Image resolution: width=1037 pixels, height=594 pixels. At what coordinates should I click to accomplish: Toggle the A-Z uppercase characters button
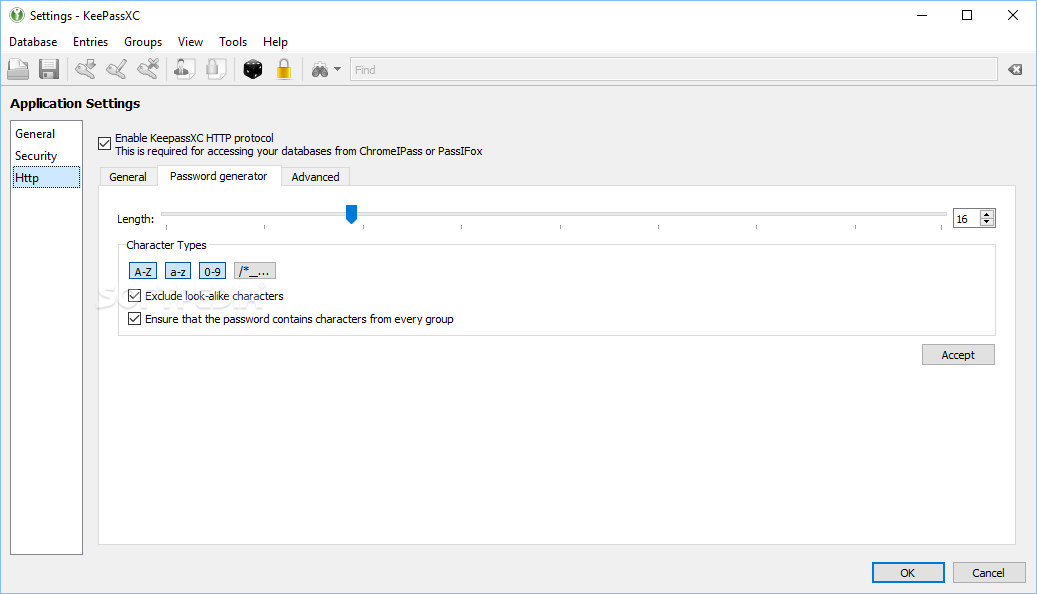(143, 271)
